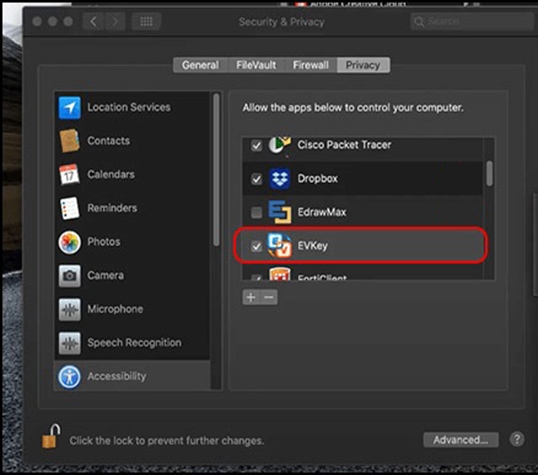Screen dimensions: 538x475
Task: Select Photos label in sidebar
Action: click(x=104, y=242)
